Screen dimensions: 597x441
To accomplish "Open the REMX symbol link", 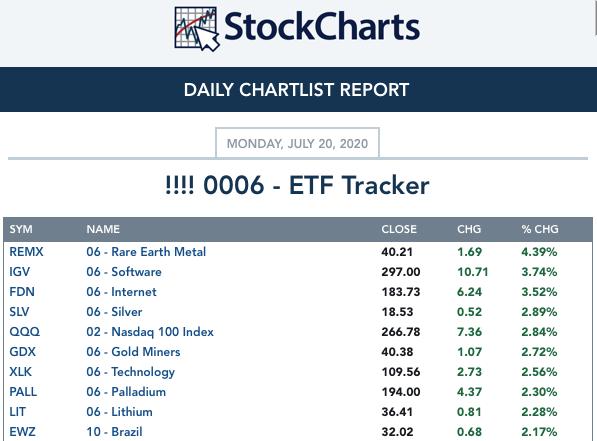I will [26, 252].
